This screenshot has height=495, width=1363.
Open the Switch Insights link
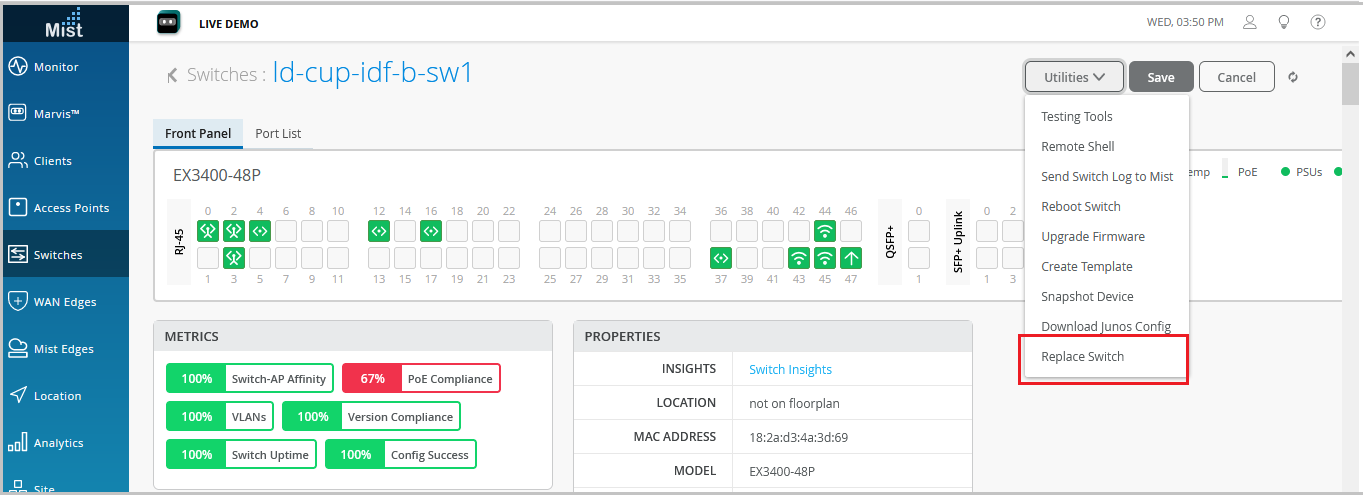click(x=790, y=370)
